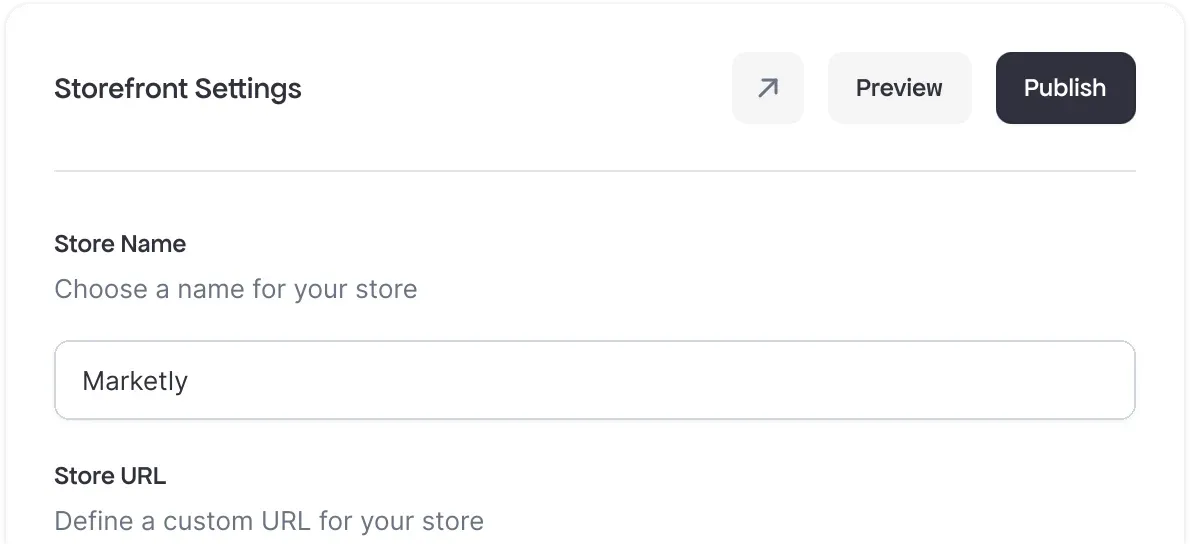Image resolution: width=1190 pixels, height=544 pixels.
Task: Click the Store URL label
Action: (x=110, y=476)
